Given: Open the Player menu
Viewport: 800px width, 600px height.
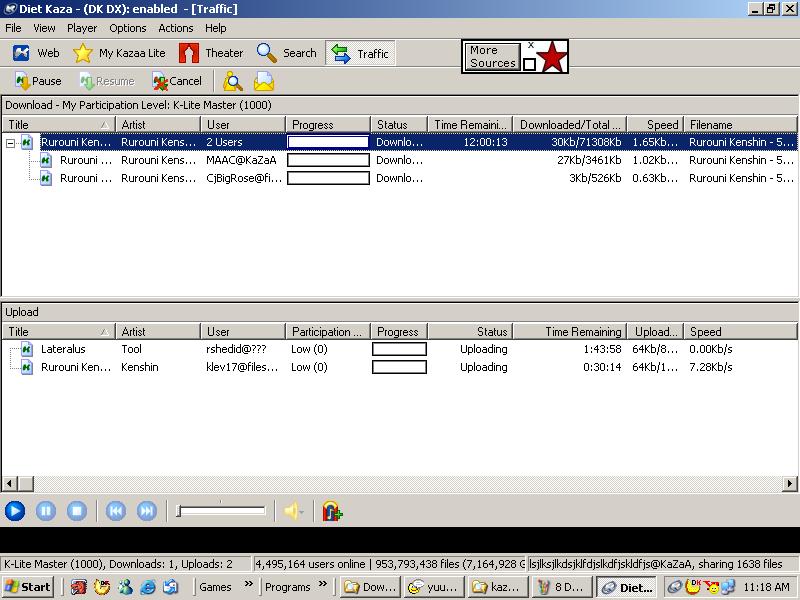Looking at the screenshot, I should coord(82,28).
